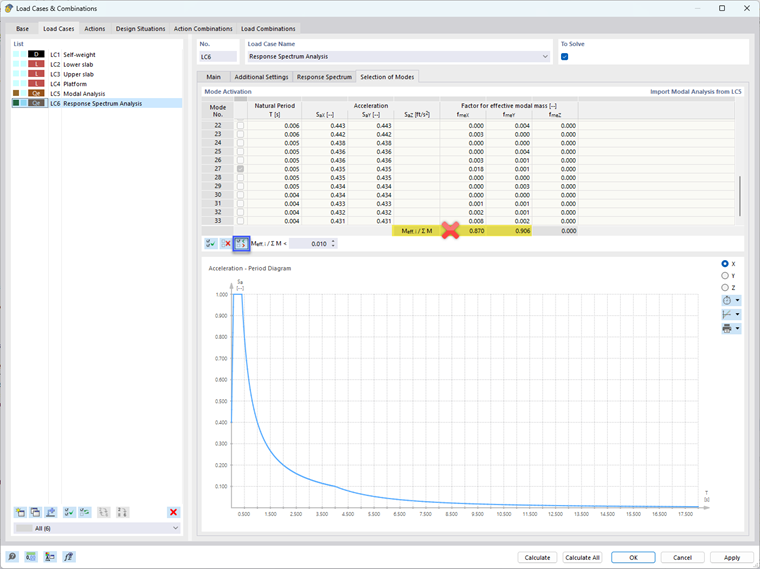Click the mode table vertical scrollbar
The width and height of the screenshot is (760, 569).
(x=739, y=196)
